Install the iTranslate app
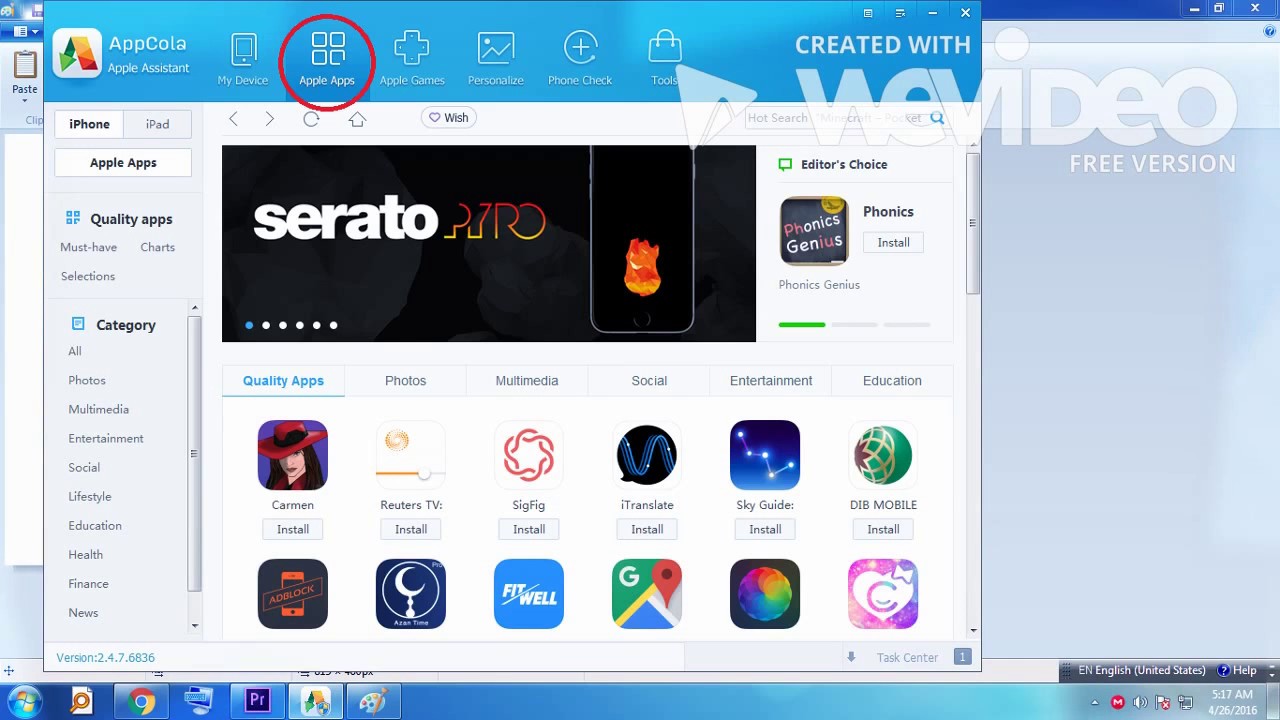Image resolution: width=1280 pixels, height=720 pixels. (647, 529)
